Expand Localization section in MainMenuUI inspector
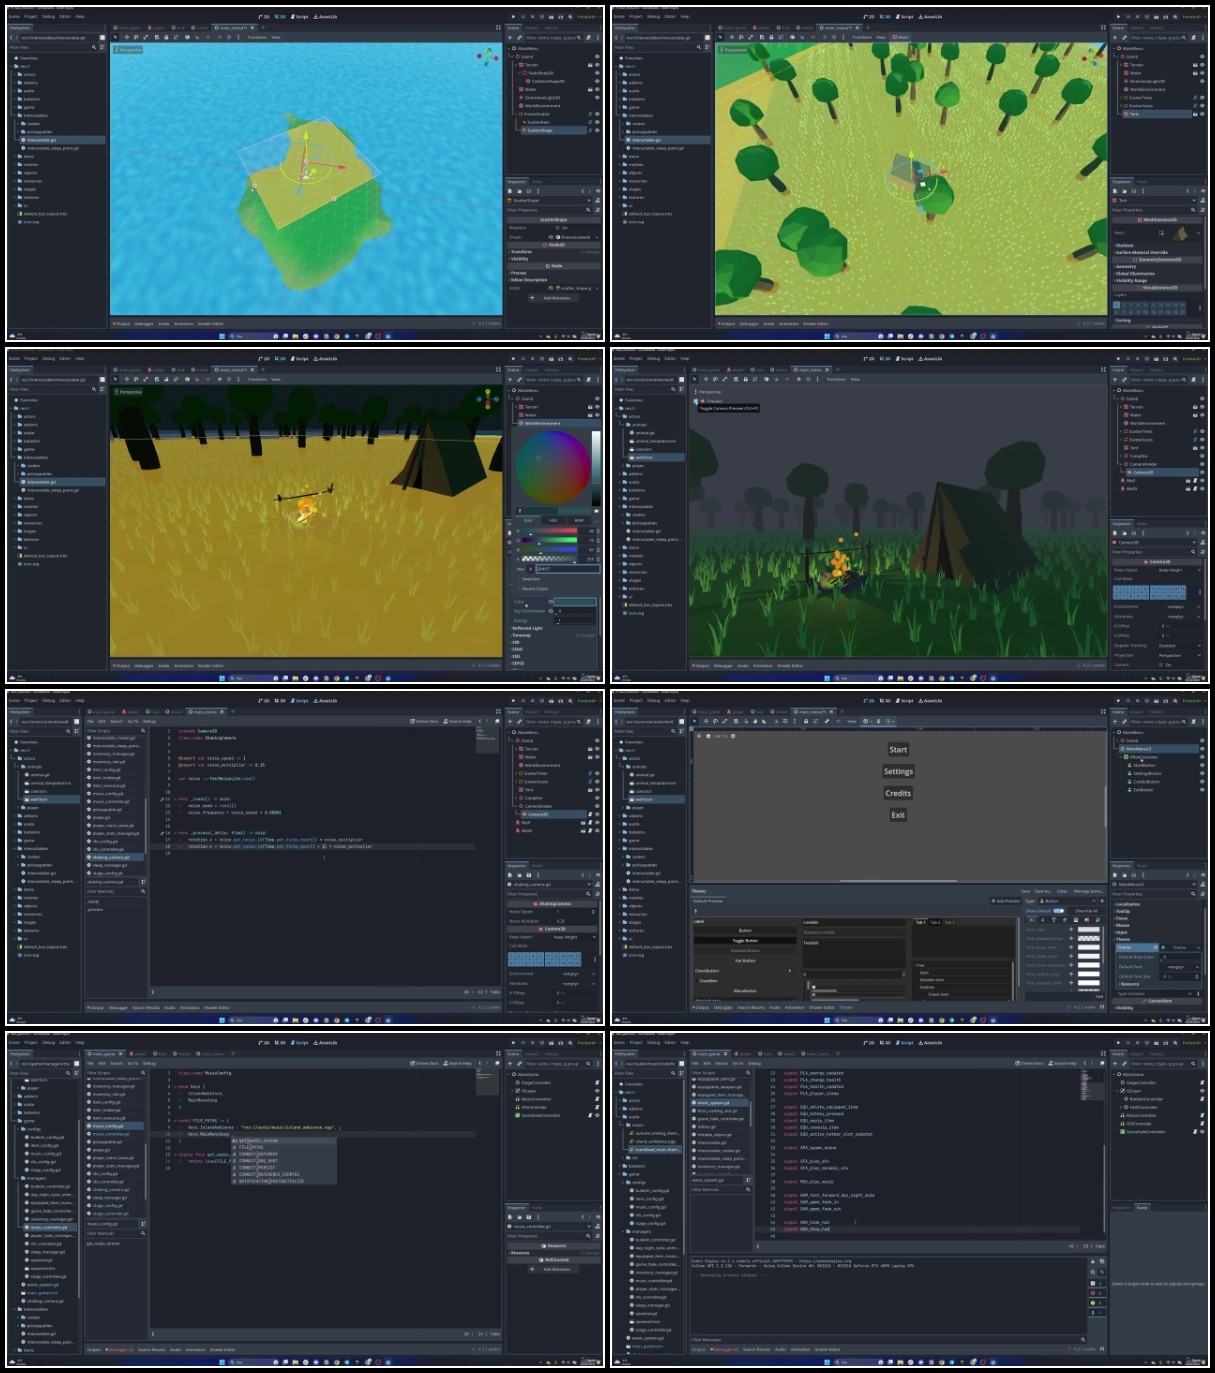1215x1373 pixels. 1128,904
